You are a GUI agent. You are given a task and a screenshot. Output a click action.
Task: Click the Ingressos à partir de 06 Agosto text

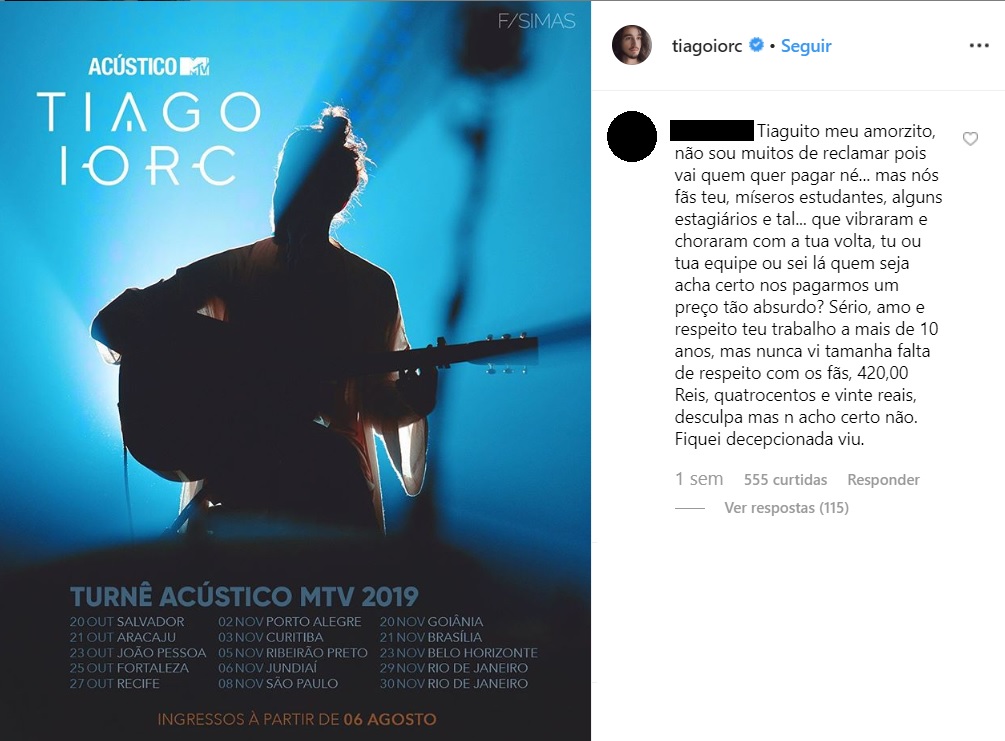point(297,719)
